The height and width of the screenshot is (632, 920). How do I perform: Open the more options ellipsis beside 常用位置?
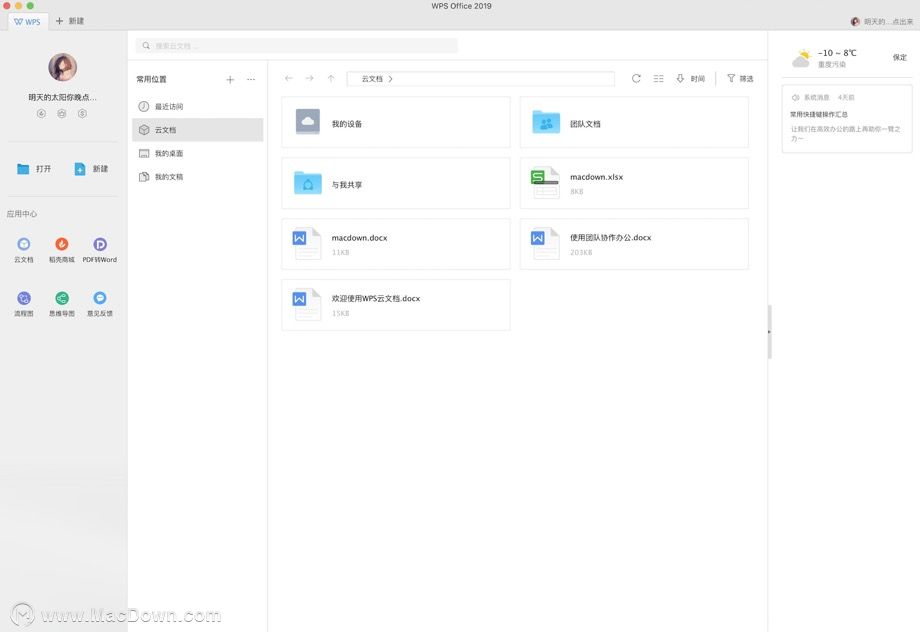point(251,79)
